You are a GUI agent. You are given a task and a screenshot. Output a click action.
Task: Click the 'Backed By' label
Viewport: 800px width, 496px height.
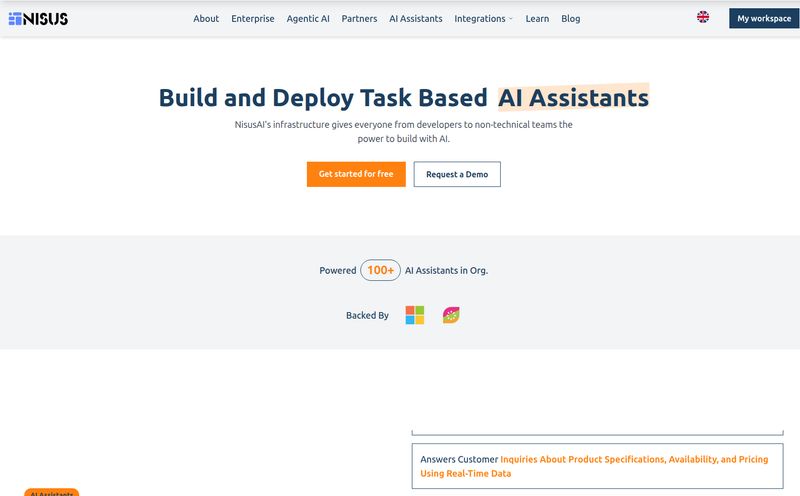point(367,315)
